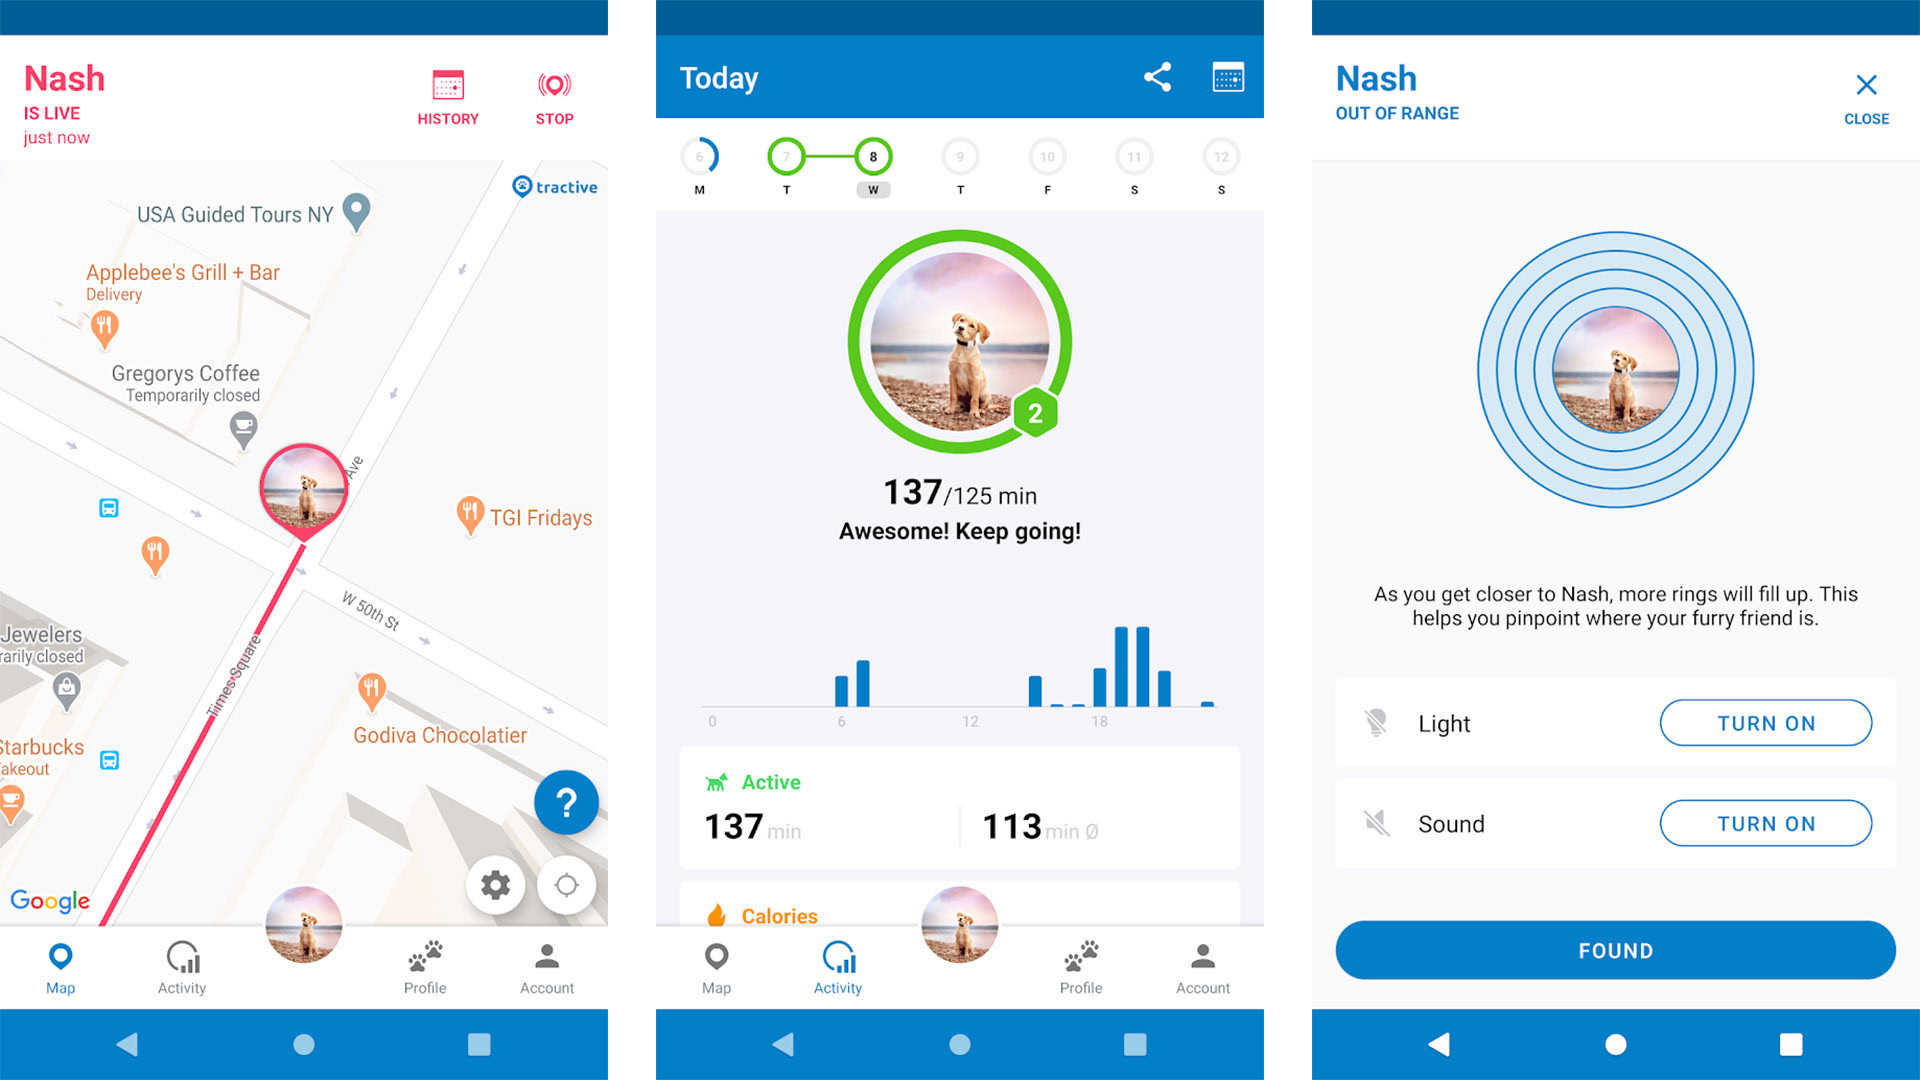Click the FOUND button for Nash
Viewport: 1920px width, 1080px height.
coord(1601,949)
